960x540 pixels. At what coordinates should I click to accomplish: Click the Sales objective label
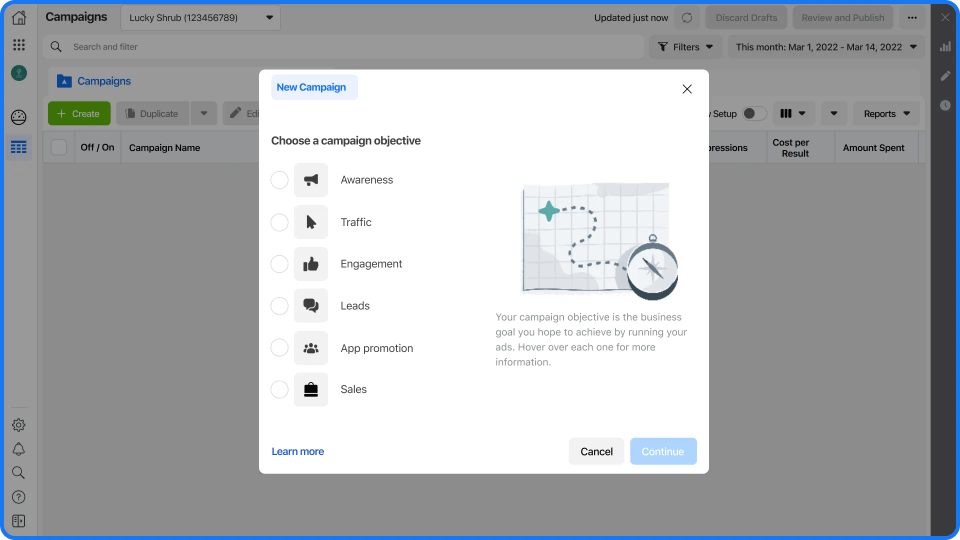(353, 389)
